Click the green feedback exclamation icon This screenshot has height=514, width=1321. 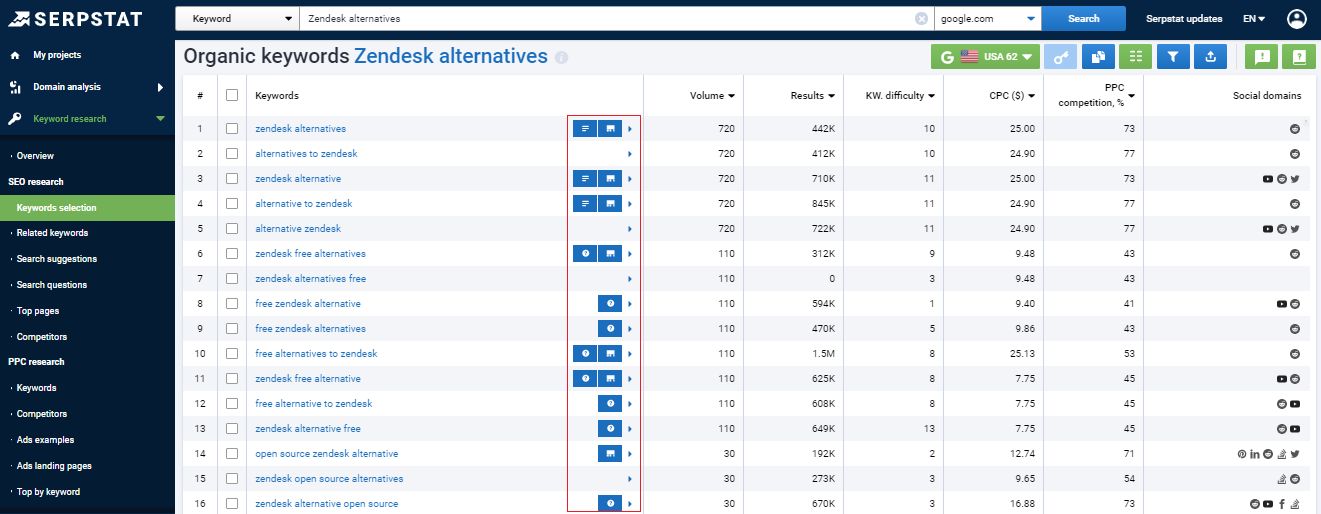1261,57
